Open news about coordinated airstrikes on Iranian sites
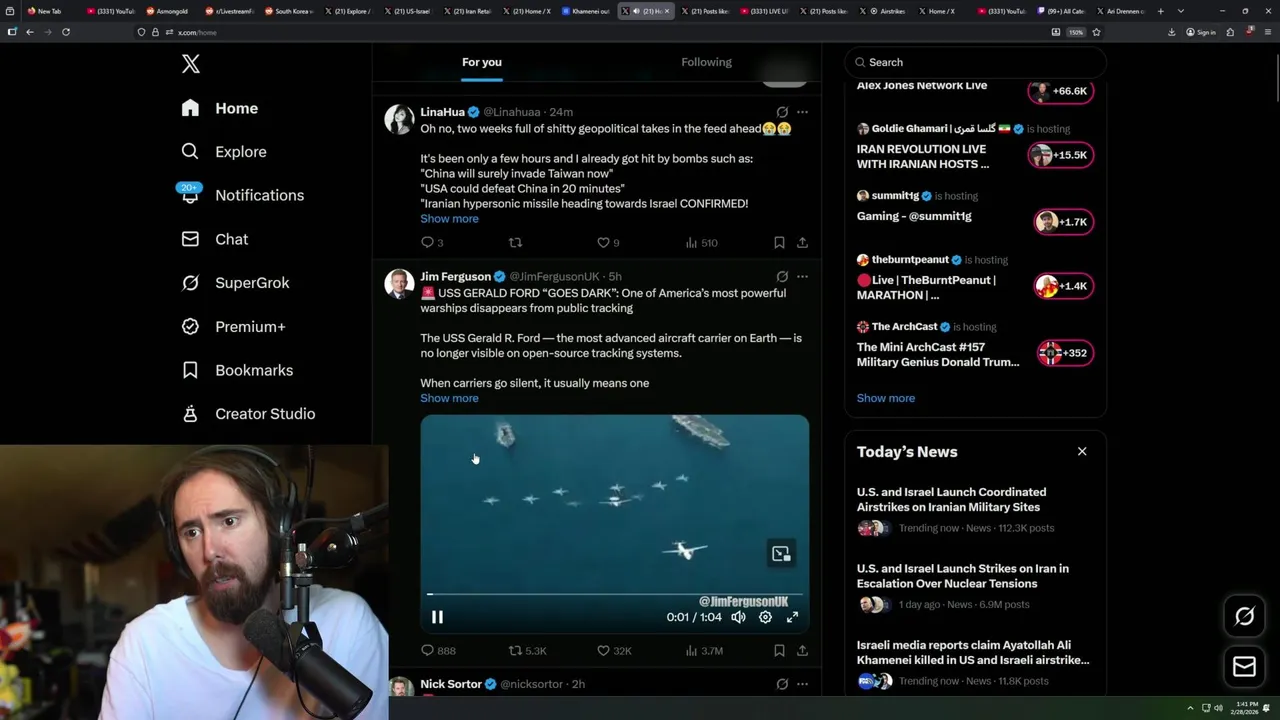1280x720 pixels. (975, 510)
